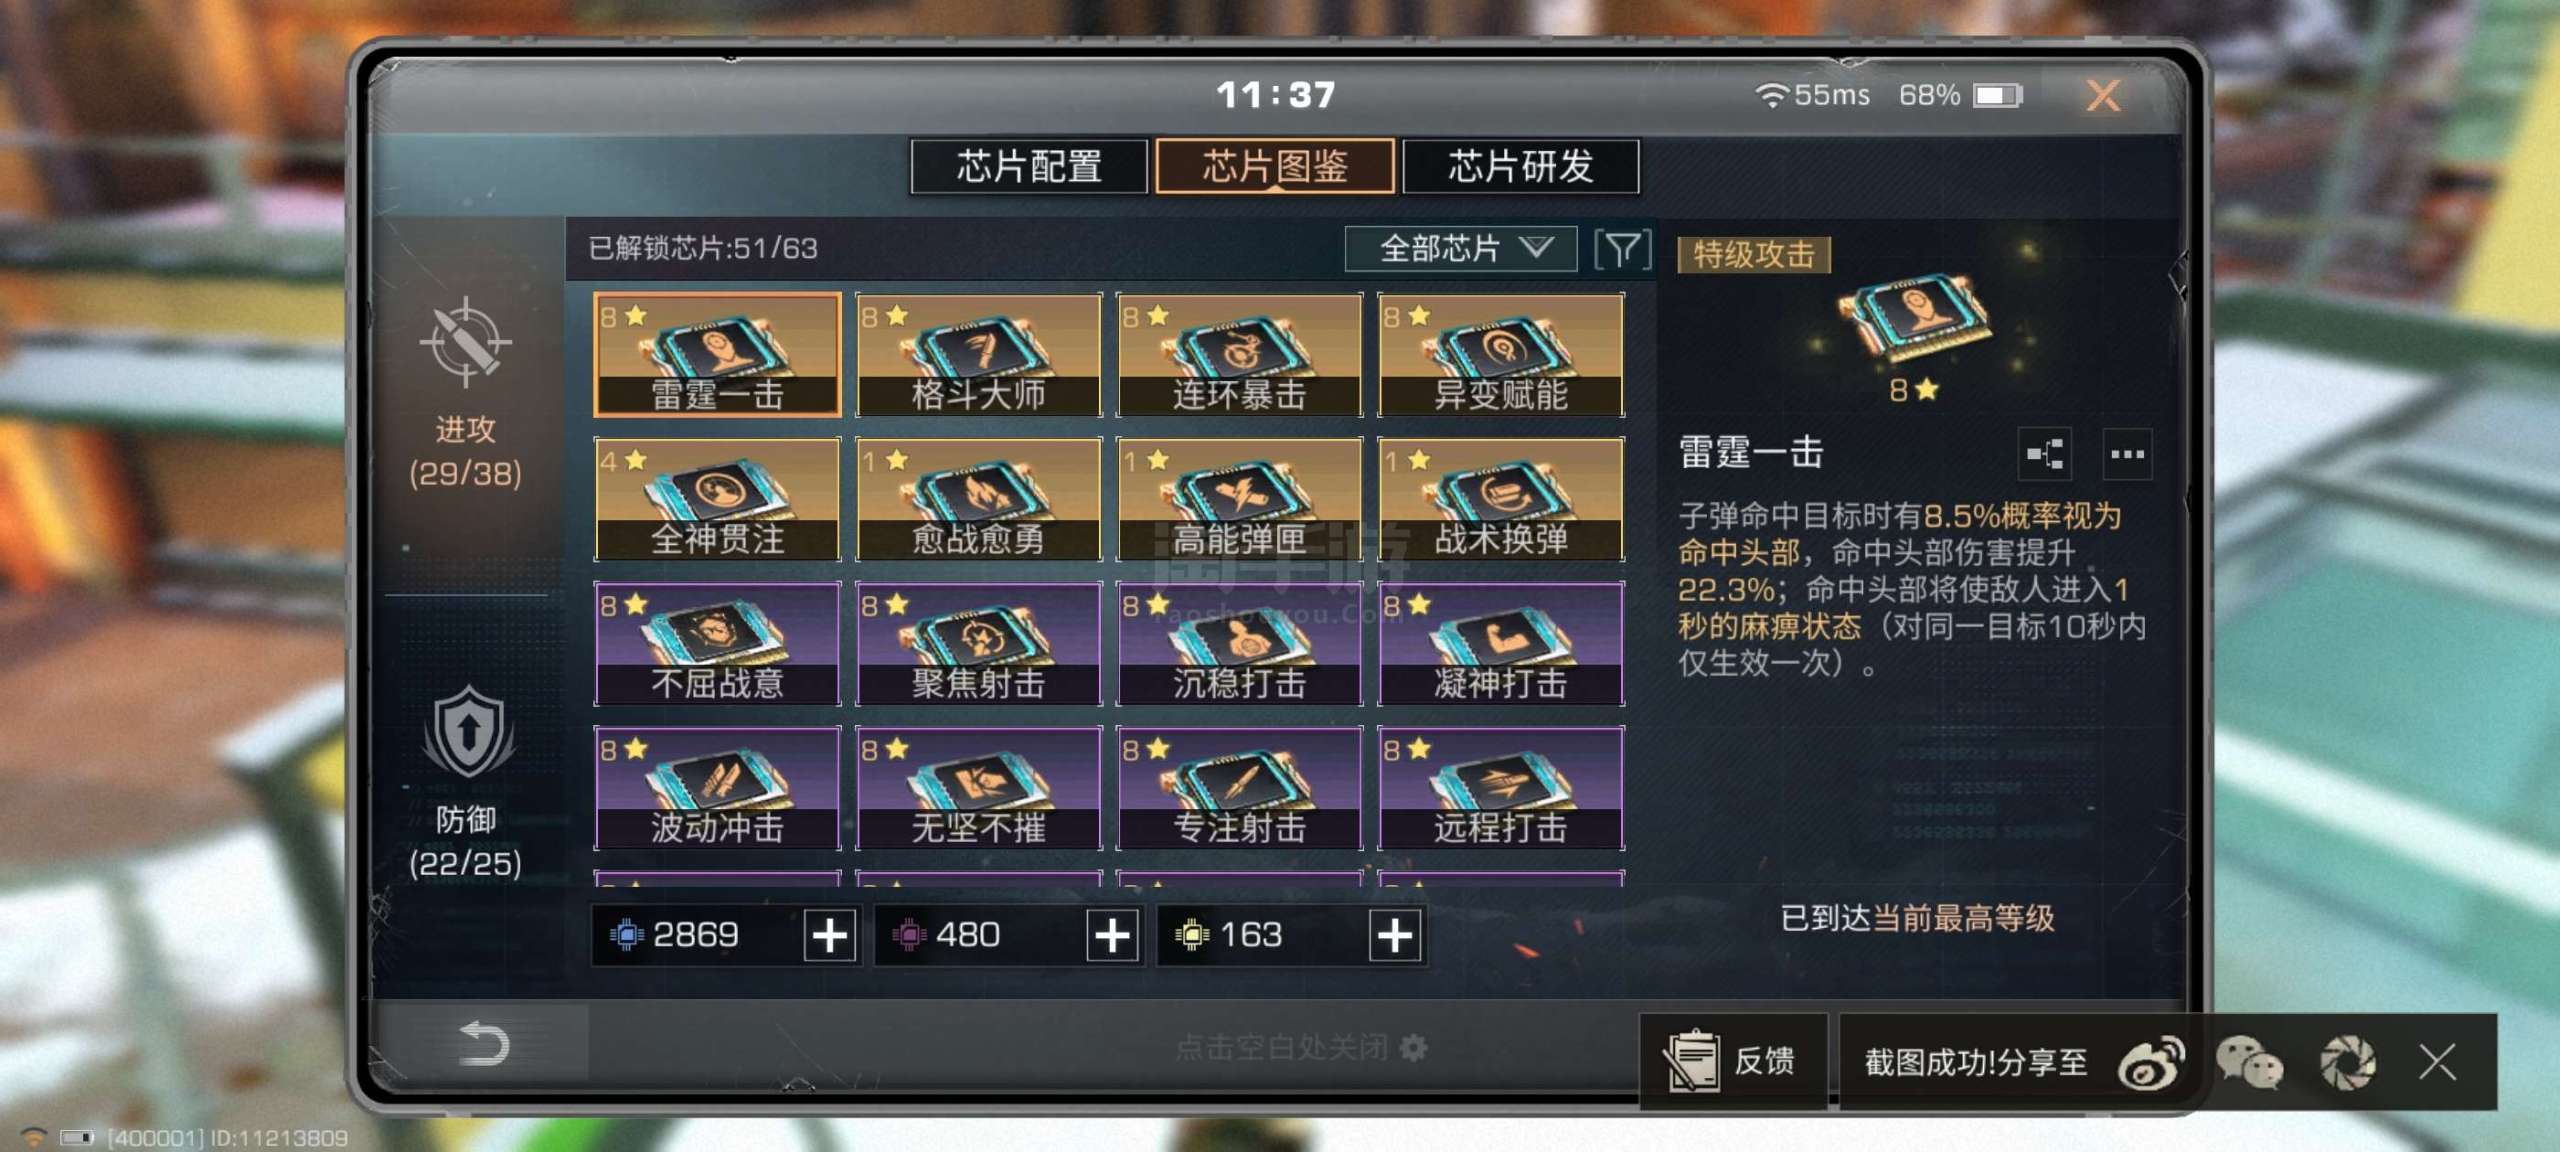Select the 进攻 attack category icon
Screen dimensions: 2560x1152
click(x=465, y=342)
